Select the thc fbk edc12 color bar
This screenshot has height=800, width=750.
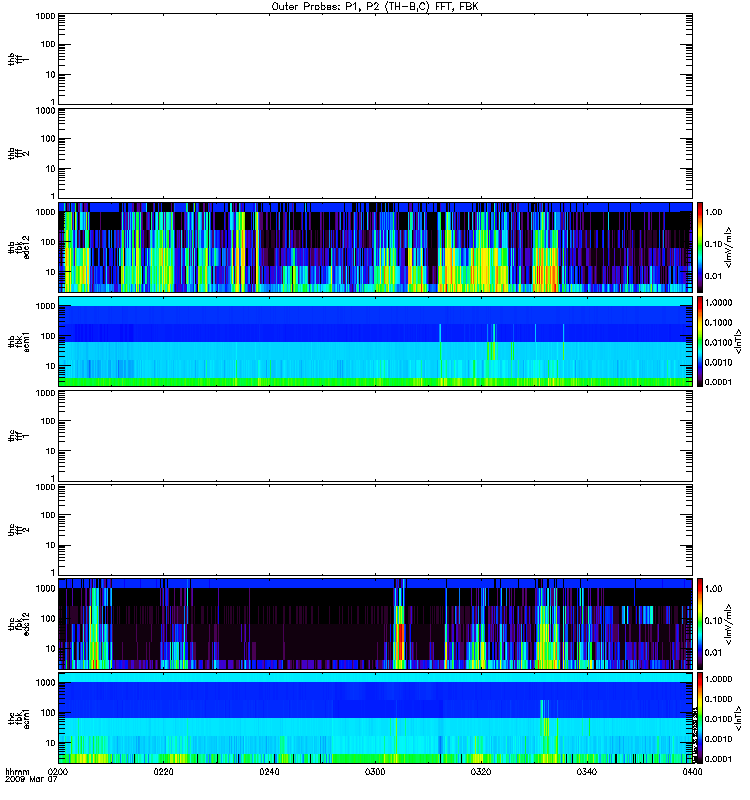(x=699, y=623)
